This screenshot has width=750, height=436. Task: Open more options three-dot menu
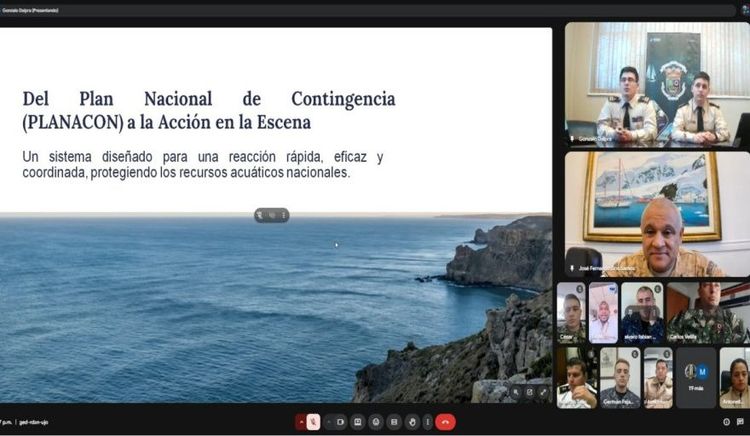click(x=428, y=422)
